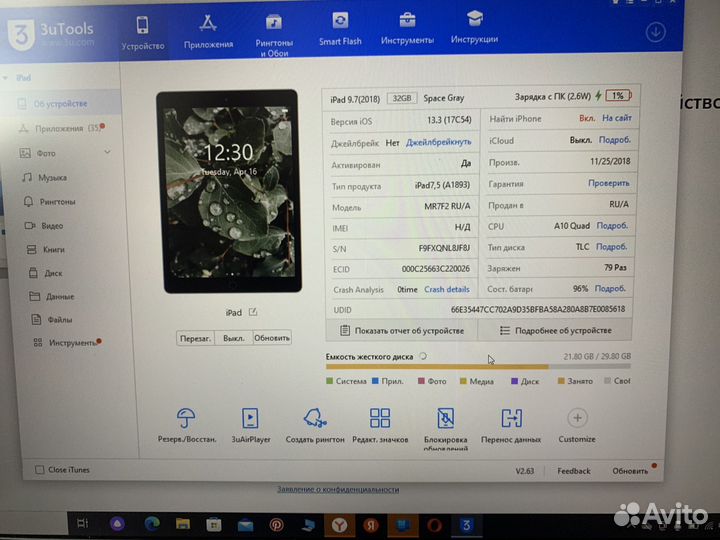Open the Инструменты tab in top bar
720x540 pixels.
coord(407,28)
